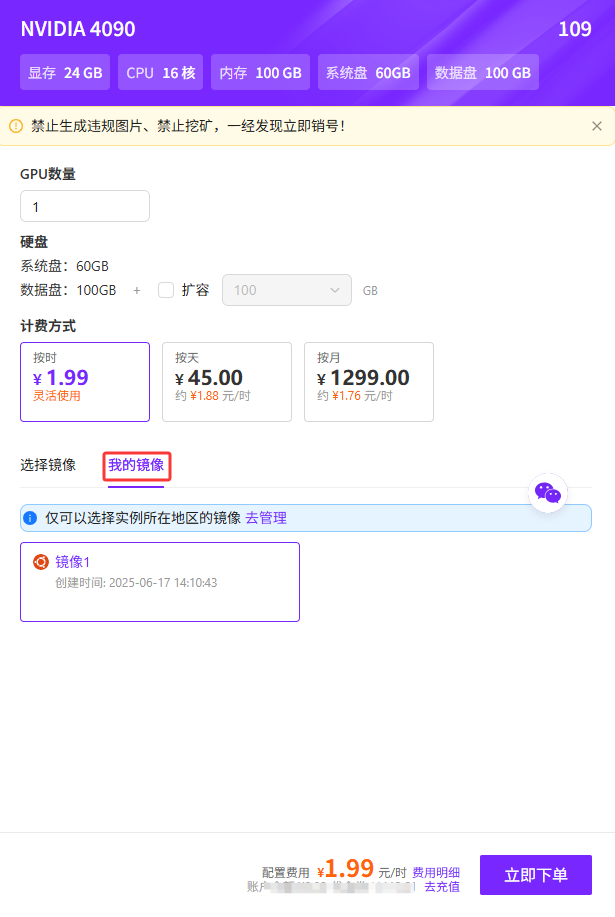Click the 数据盘 100 GB spec tag
The width and height of the screenshot is (615, 917).
coord(483,73)
